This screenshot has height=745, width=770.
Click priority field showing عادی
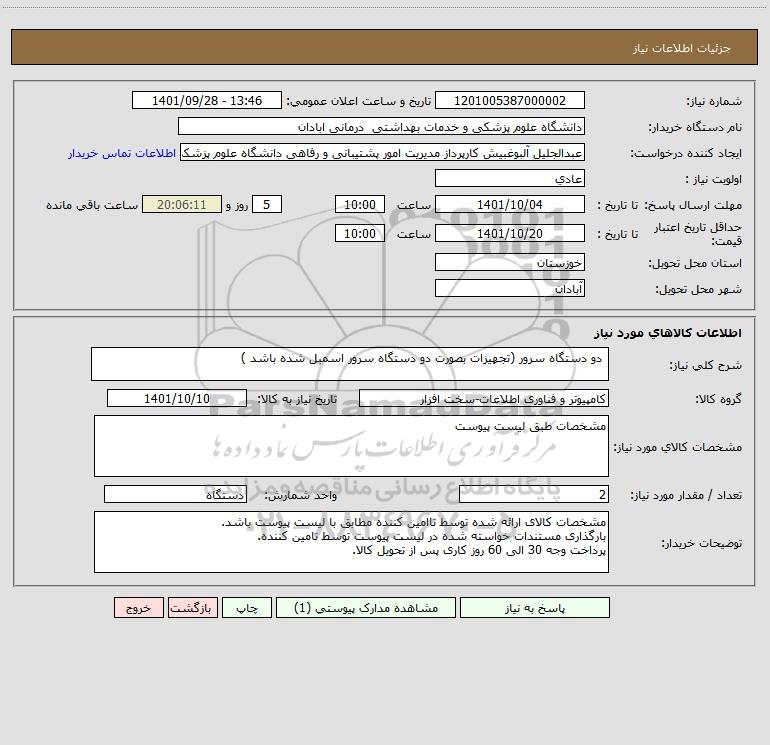point(510,179)
